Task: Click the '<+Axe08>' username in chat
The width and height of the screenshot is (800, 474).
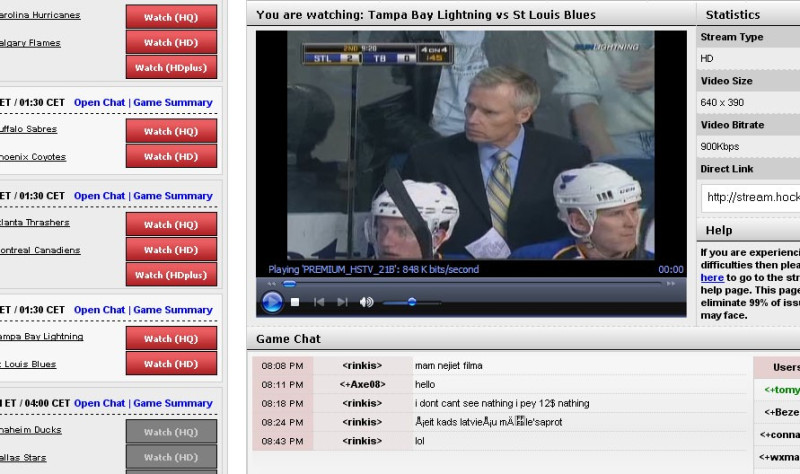Action: pyautogui.click(x=362, y=384)
